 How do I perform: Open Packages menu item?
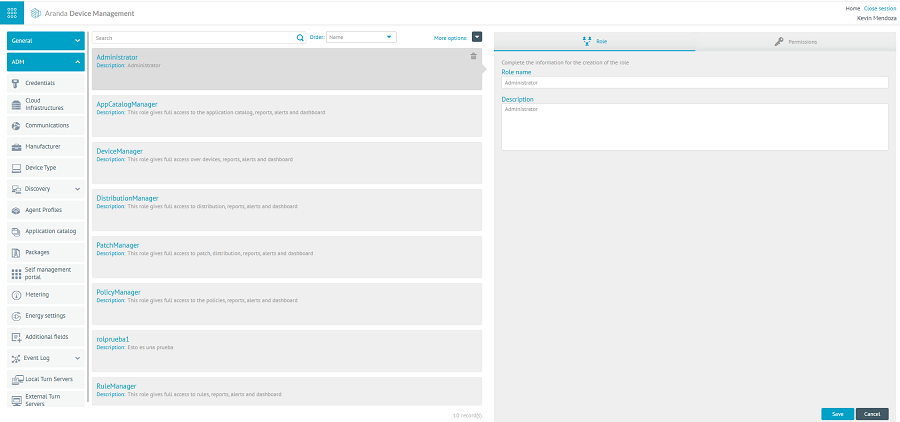pos(46,253)
